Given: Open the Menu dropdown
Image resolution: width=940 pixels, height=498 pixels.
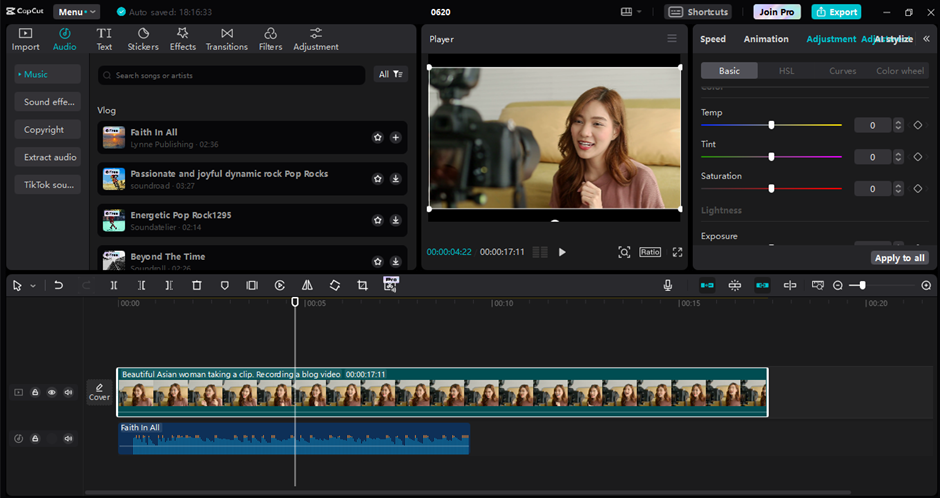Looking at the screenshot, I should pos(76,12).
